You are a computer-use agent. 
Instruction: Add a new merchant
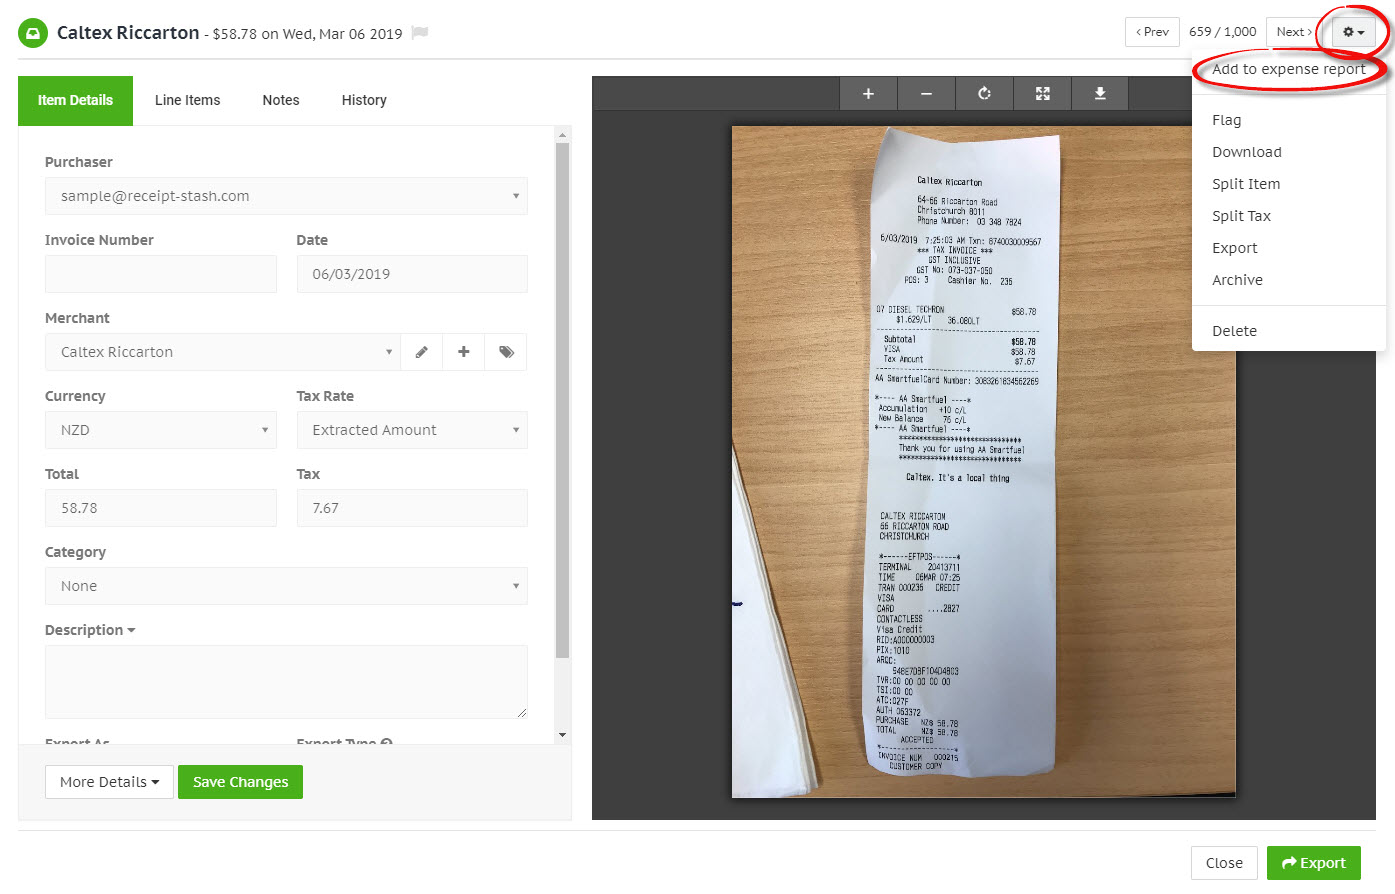click(463, 352)
